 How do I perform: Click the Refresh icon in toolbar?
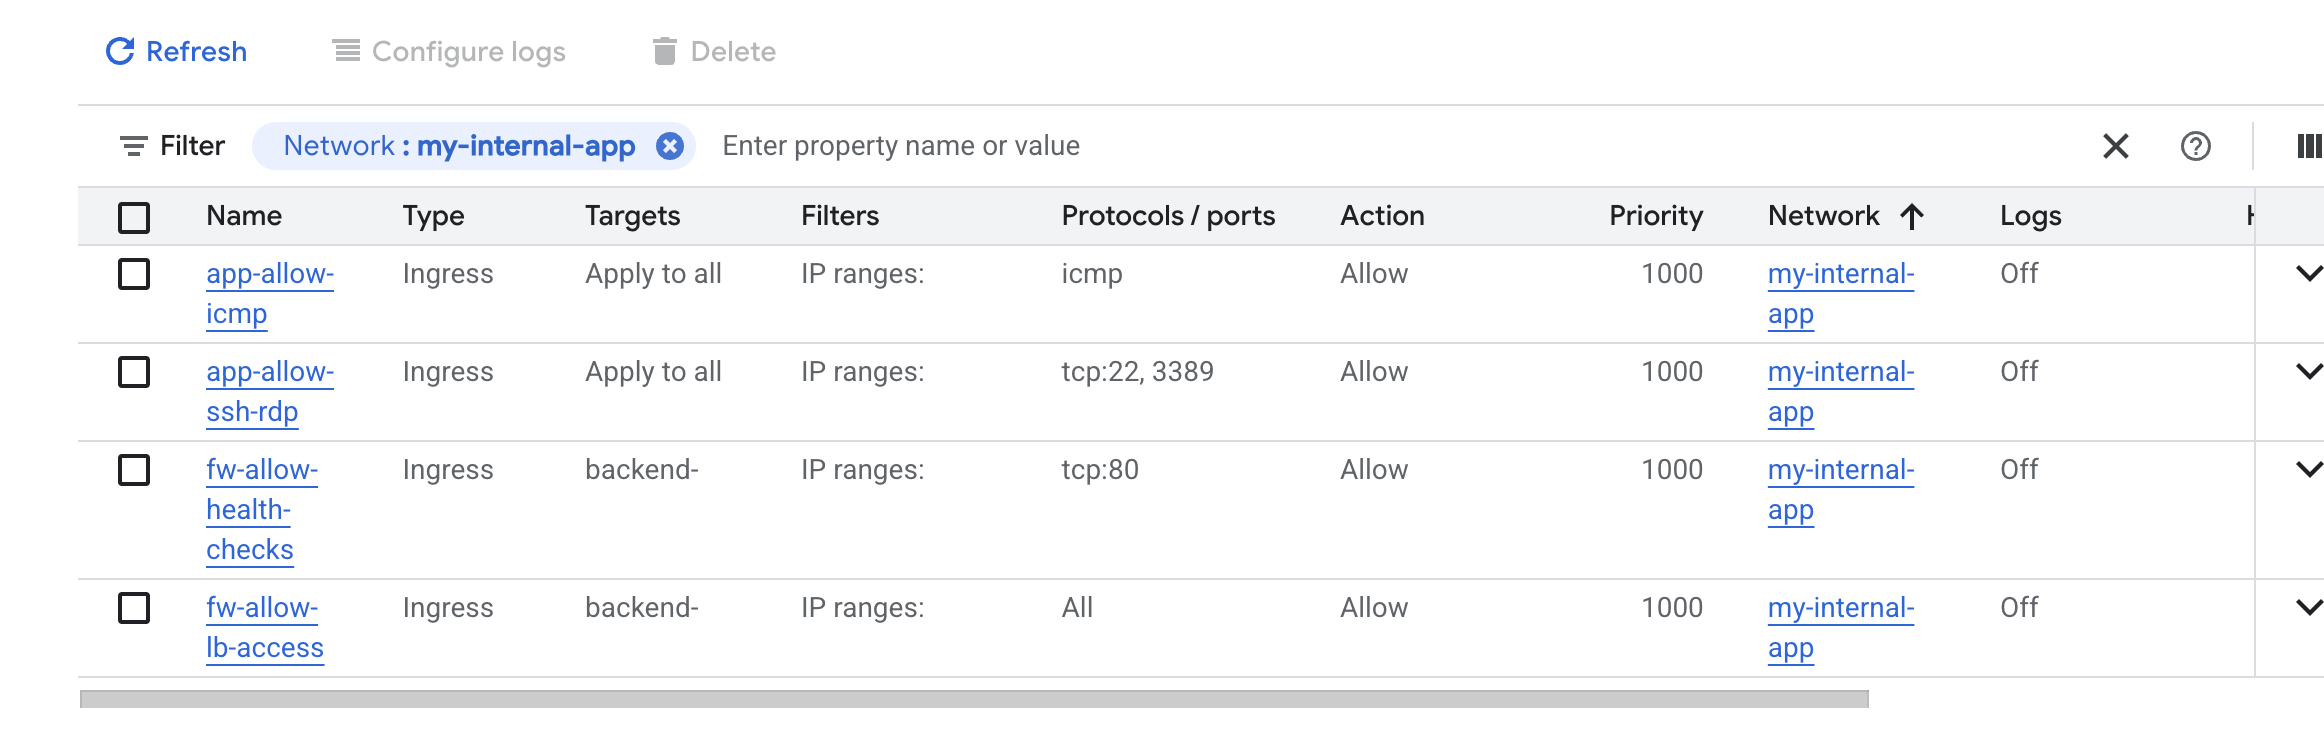point(120,51)
